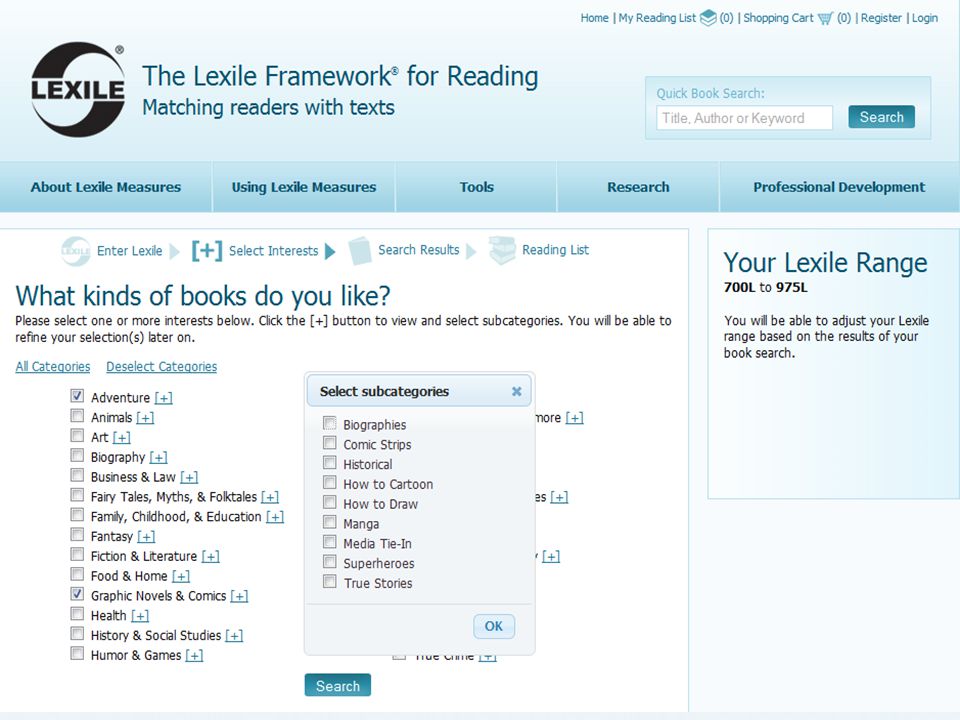
Task: Check the Media Tie-In subcategory
Action: click(329, 542)
